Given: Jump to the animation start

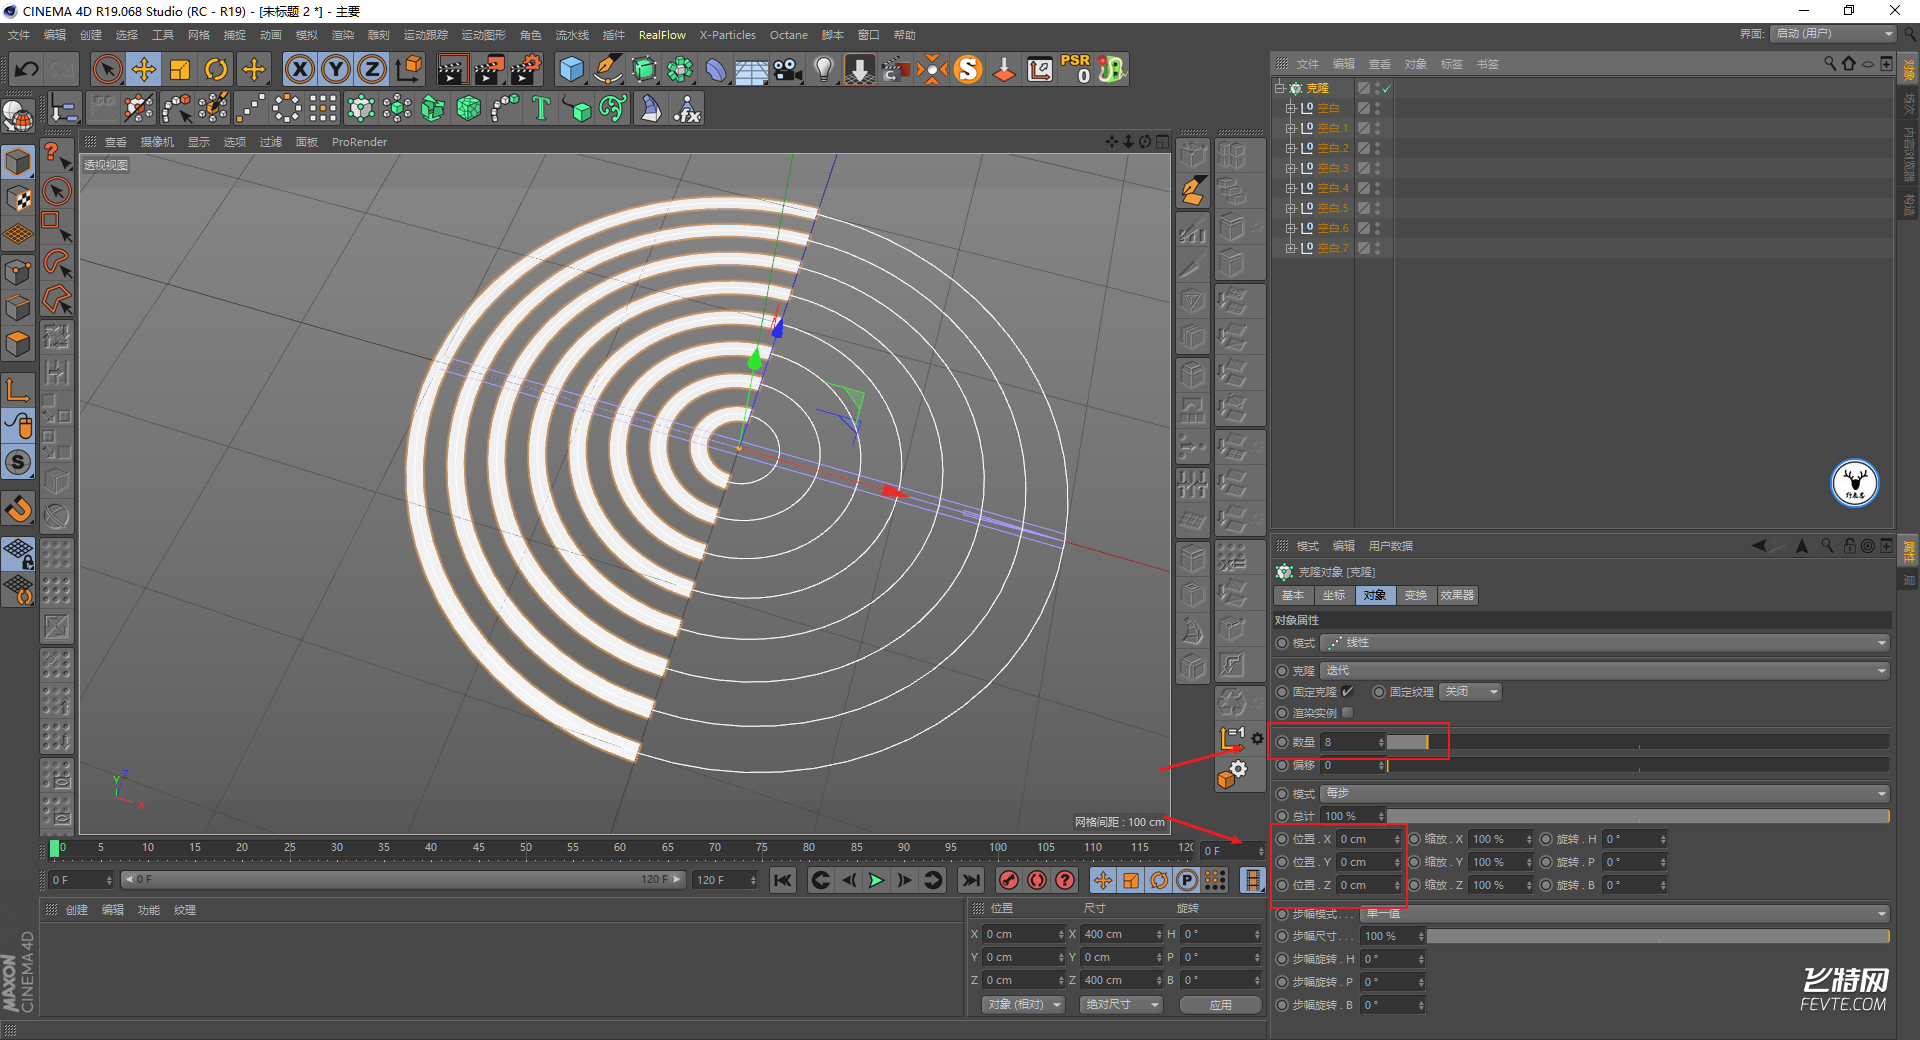Looking at the screenshot, I should click(x=783, y=880).
